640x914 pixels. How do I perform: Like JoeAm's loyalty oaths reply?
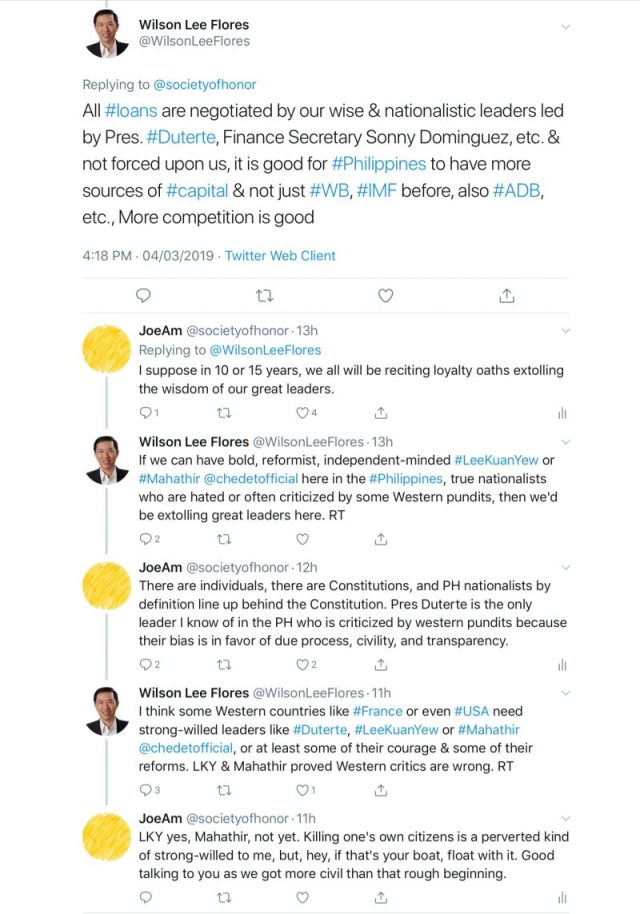303,412
